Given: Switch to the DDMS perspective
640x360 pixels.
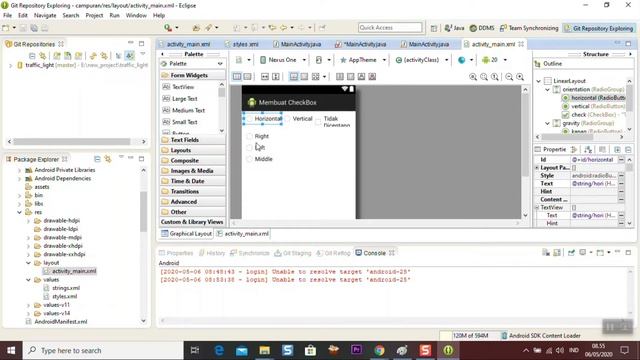Looking at the screenshot, I should tap(482, 28).
